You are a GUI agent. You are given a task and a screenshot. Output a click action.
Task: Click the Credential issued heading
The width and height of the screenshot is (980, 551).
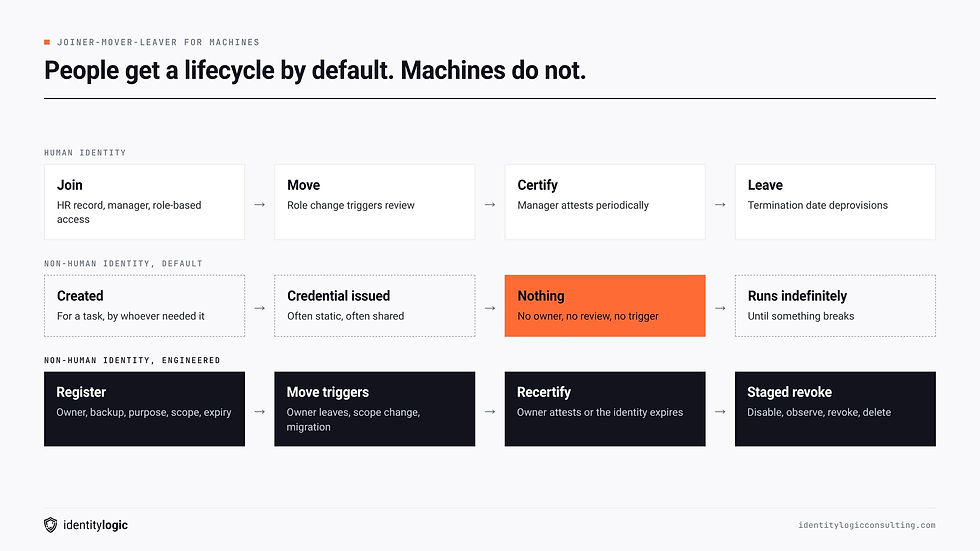[x=338, y=296]
